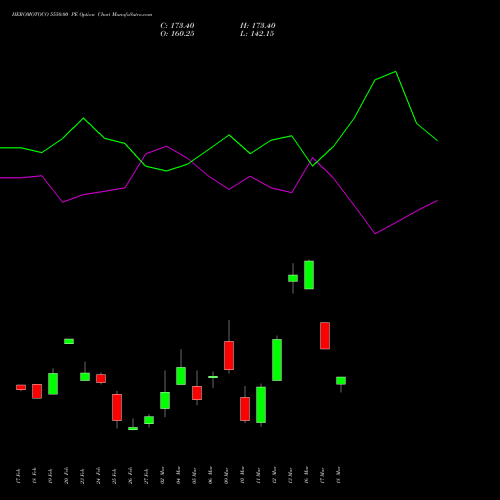Click the 17 Mar date label
Image resolution: width=500 pixels, height=500 pixels.
[x=322, y=475]
